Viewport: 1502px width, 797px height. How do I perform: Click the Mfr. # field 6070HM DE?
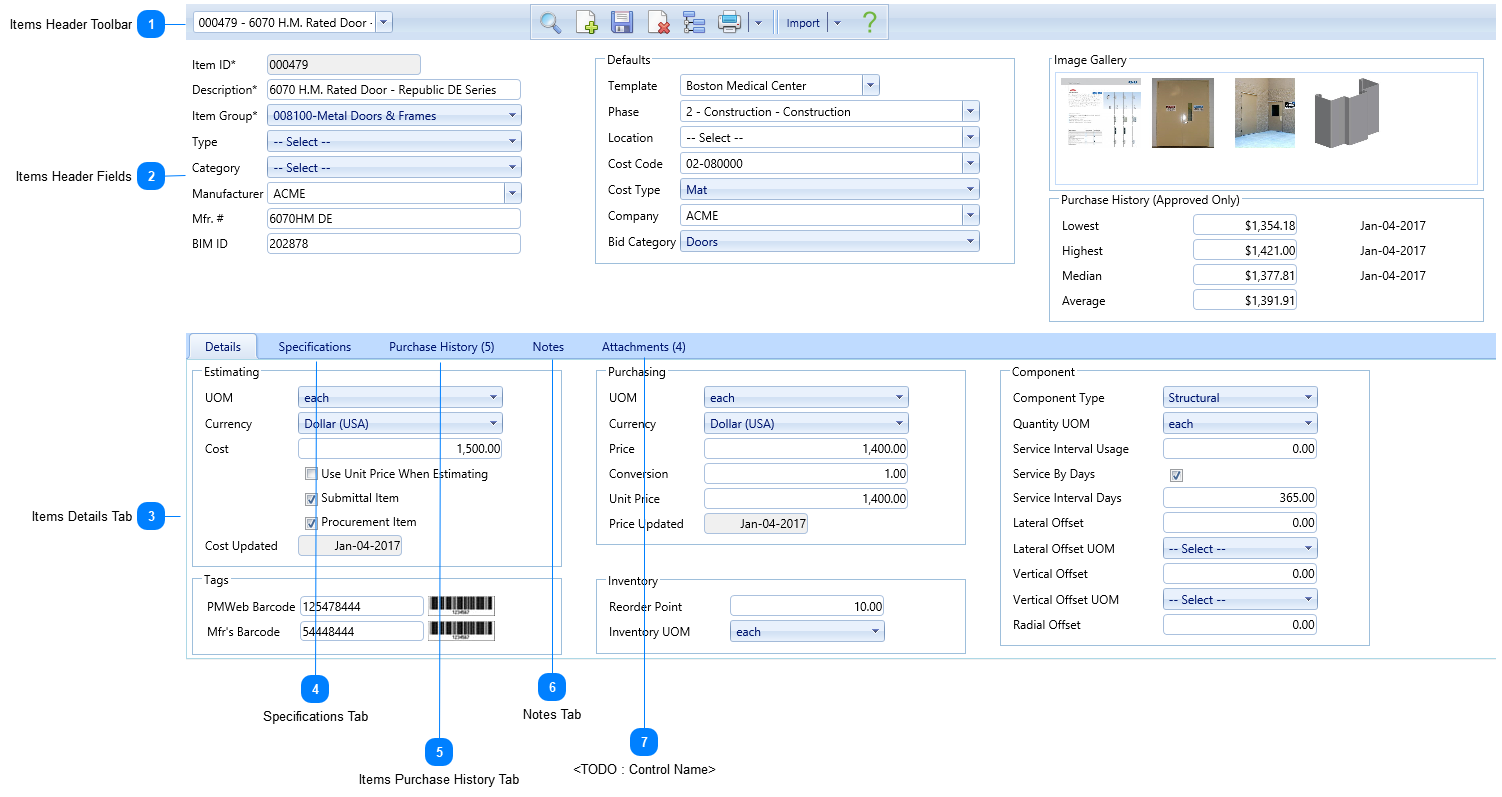(x=394, y=219)
